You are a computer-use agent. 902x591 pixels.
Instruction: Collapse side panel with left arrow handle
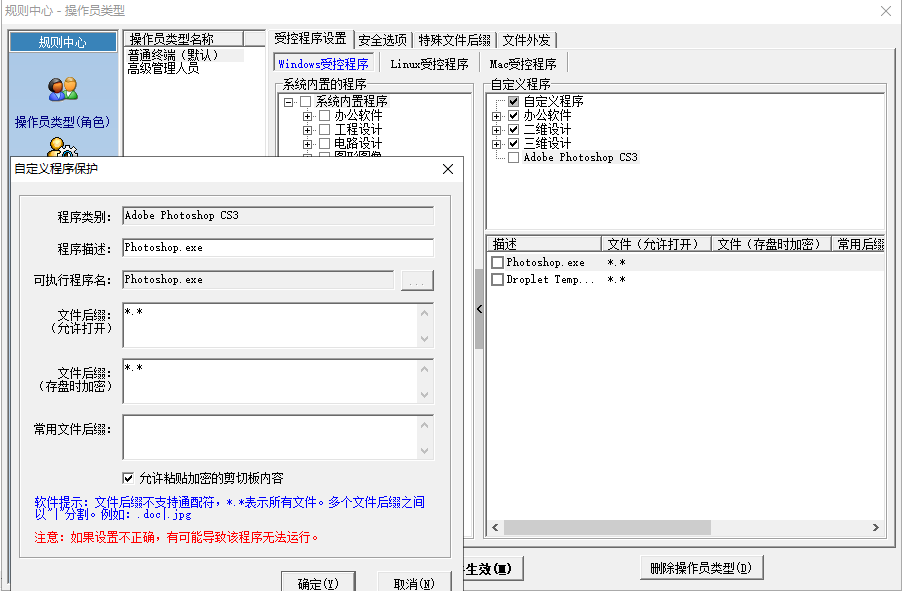(479, 309)
